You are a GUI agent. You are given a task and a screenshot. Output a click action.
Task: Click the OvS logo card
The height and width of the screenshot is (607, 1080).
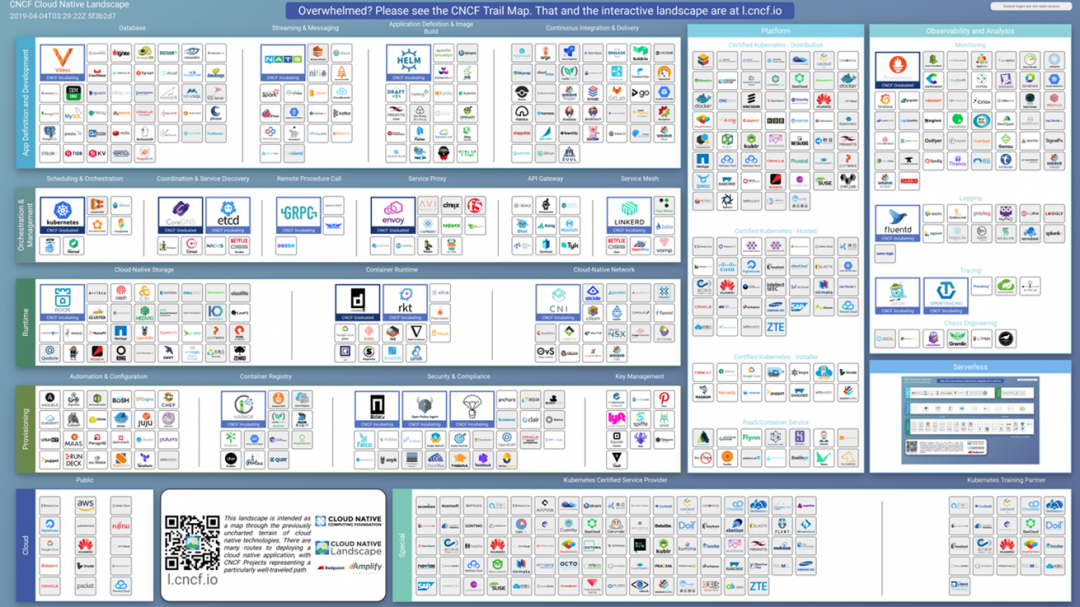point(546,353)
